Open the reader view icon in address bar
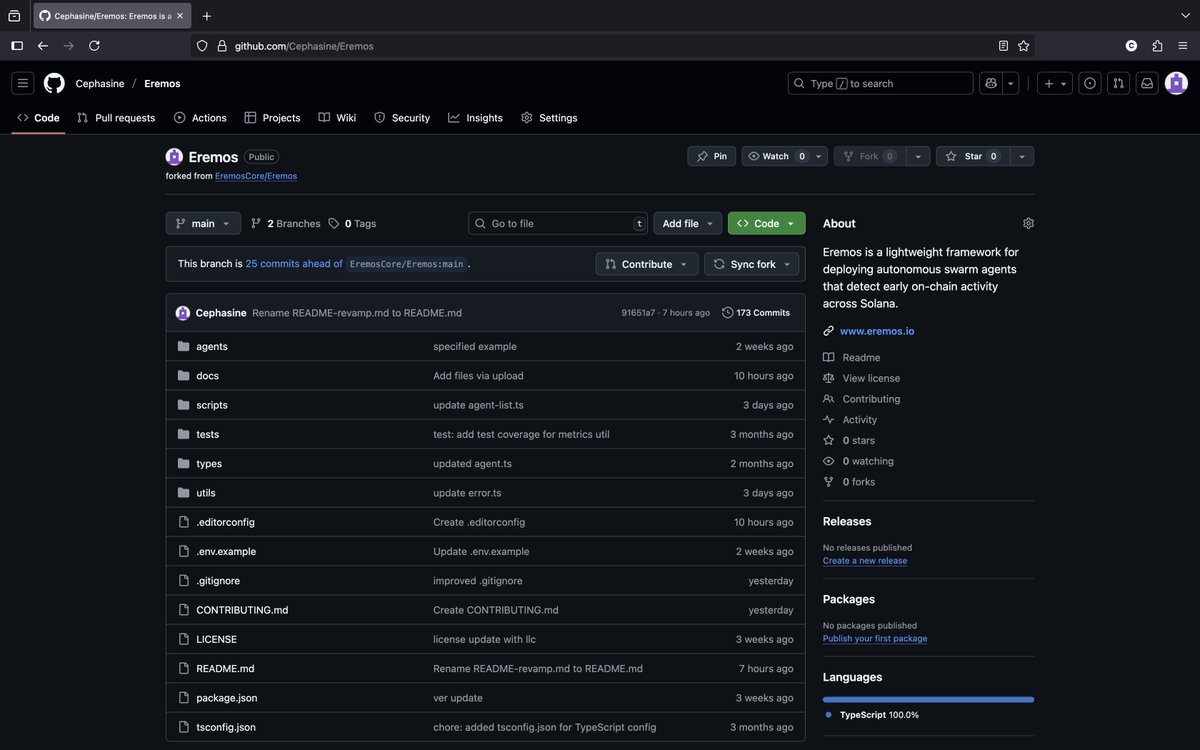1200x750 pixels. point(1003,46)
